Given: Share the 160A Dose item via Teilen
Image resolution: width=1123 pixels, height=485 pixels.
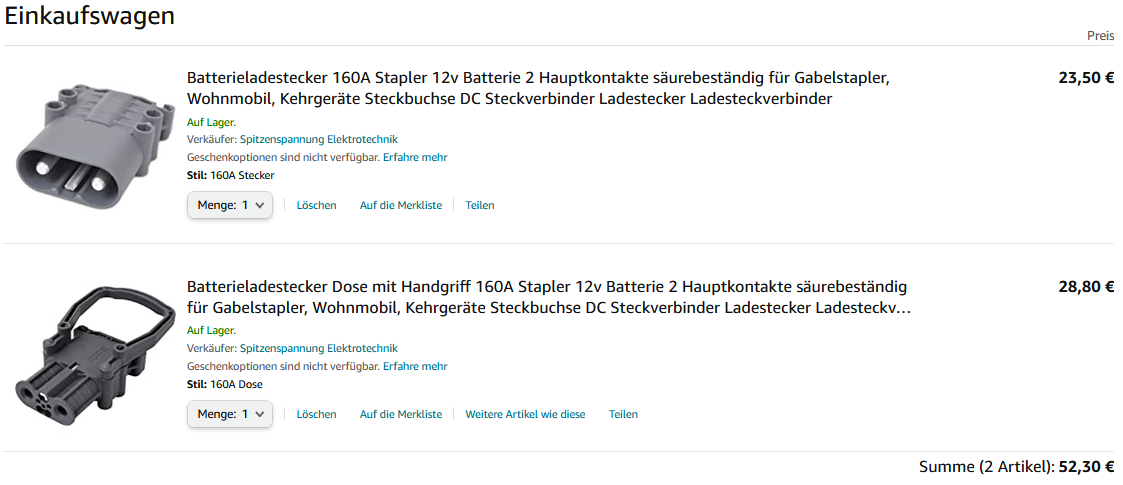Looking at the screenshot, I should [623, 414].
